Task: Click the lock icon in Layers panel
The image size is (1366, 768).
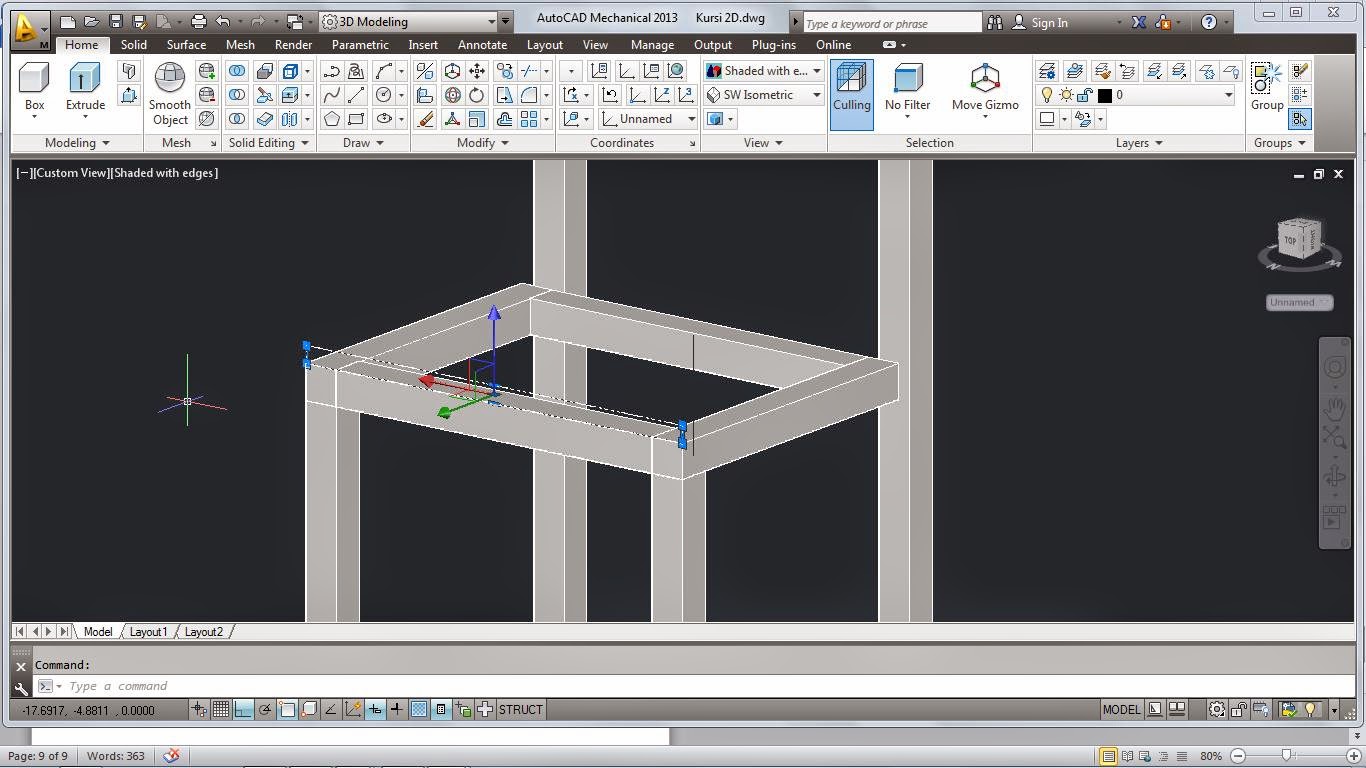Action: [1084, 95]
